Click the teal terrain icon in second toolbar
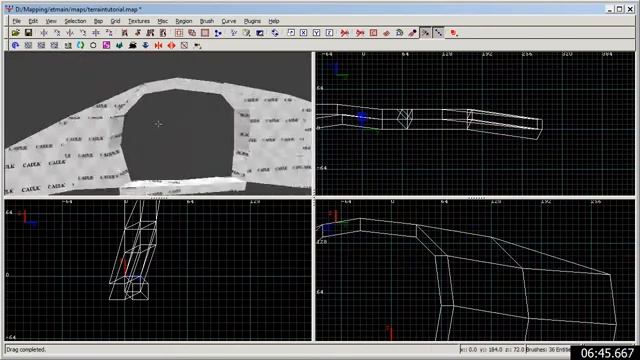 (119, 45)
